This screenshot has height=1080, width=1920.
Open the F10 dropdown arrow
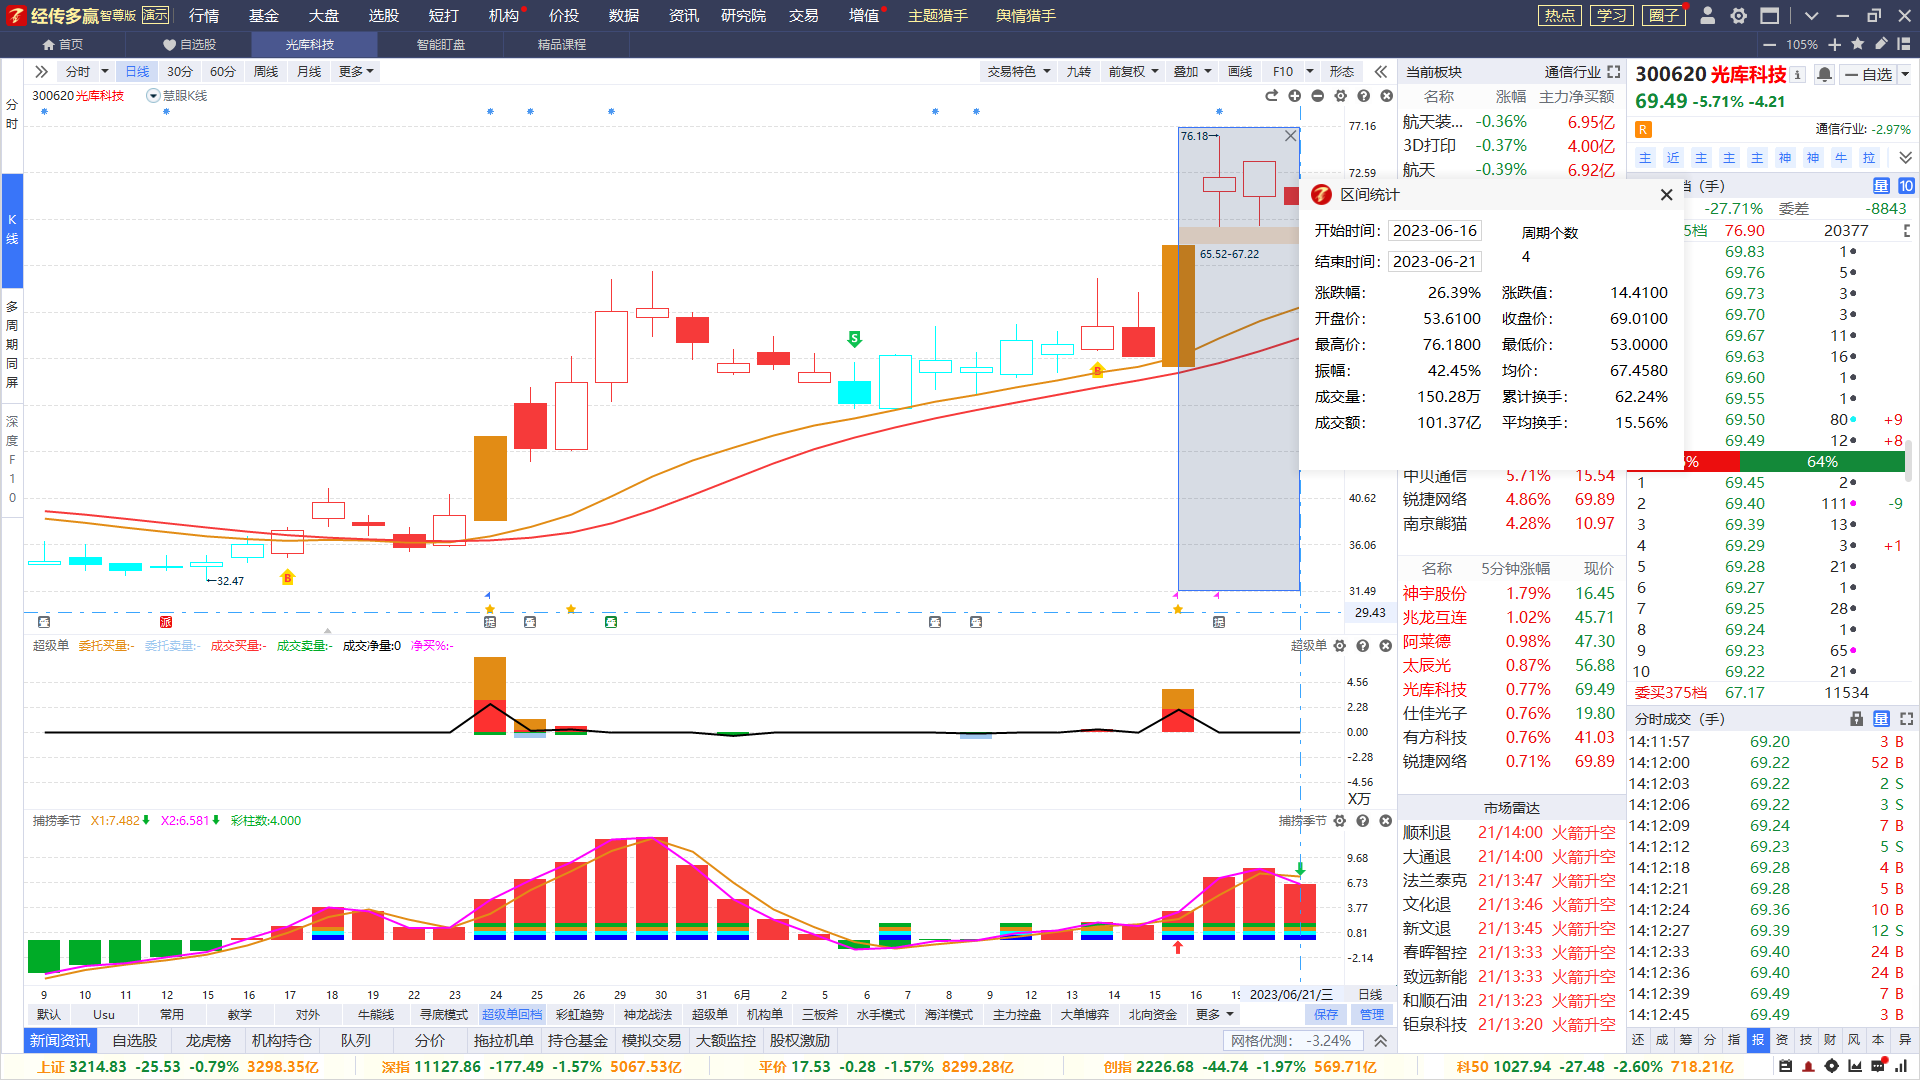(1310, 72)
